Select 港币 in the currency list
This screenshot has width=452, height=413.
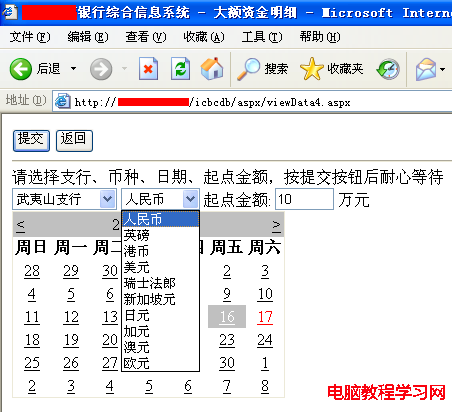pyautogui.click(x=160, y=251)
